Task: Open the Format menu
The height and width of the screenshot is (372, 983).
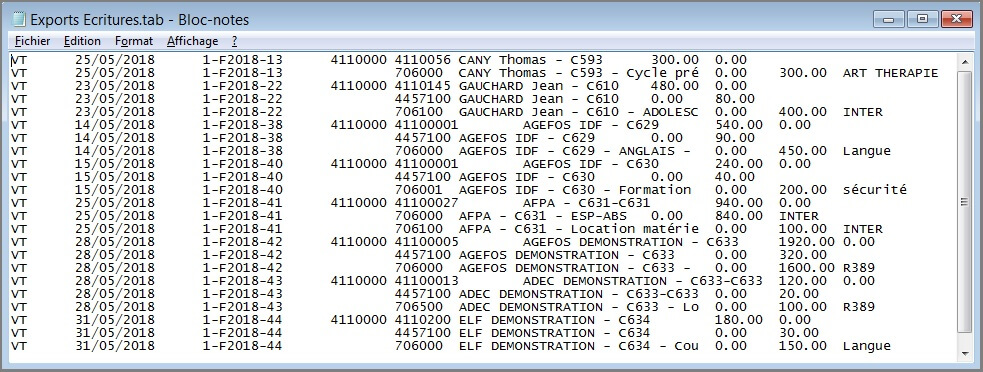Action: tap(134, 41)
